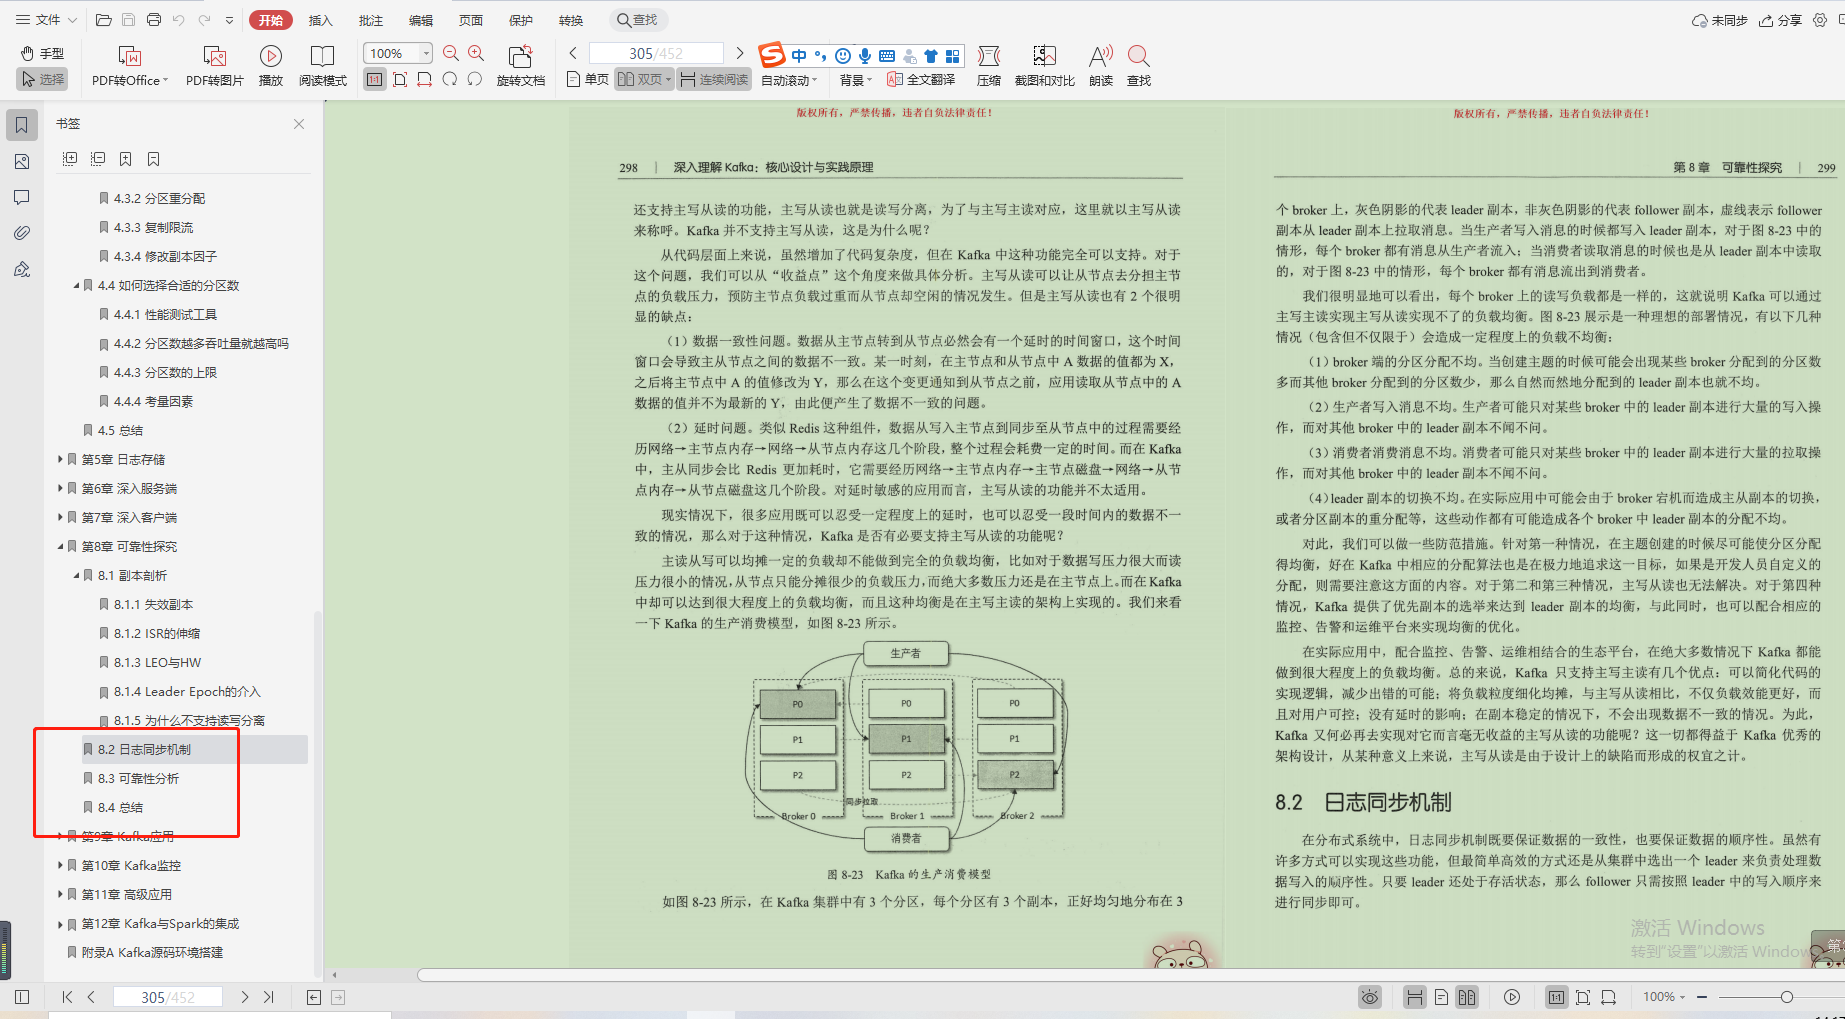This screenshot has height=1019, width=1845.
Task: Open the 编辑 tab
Action: tap(421, 20)
